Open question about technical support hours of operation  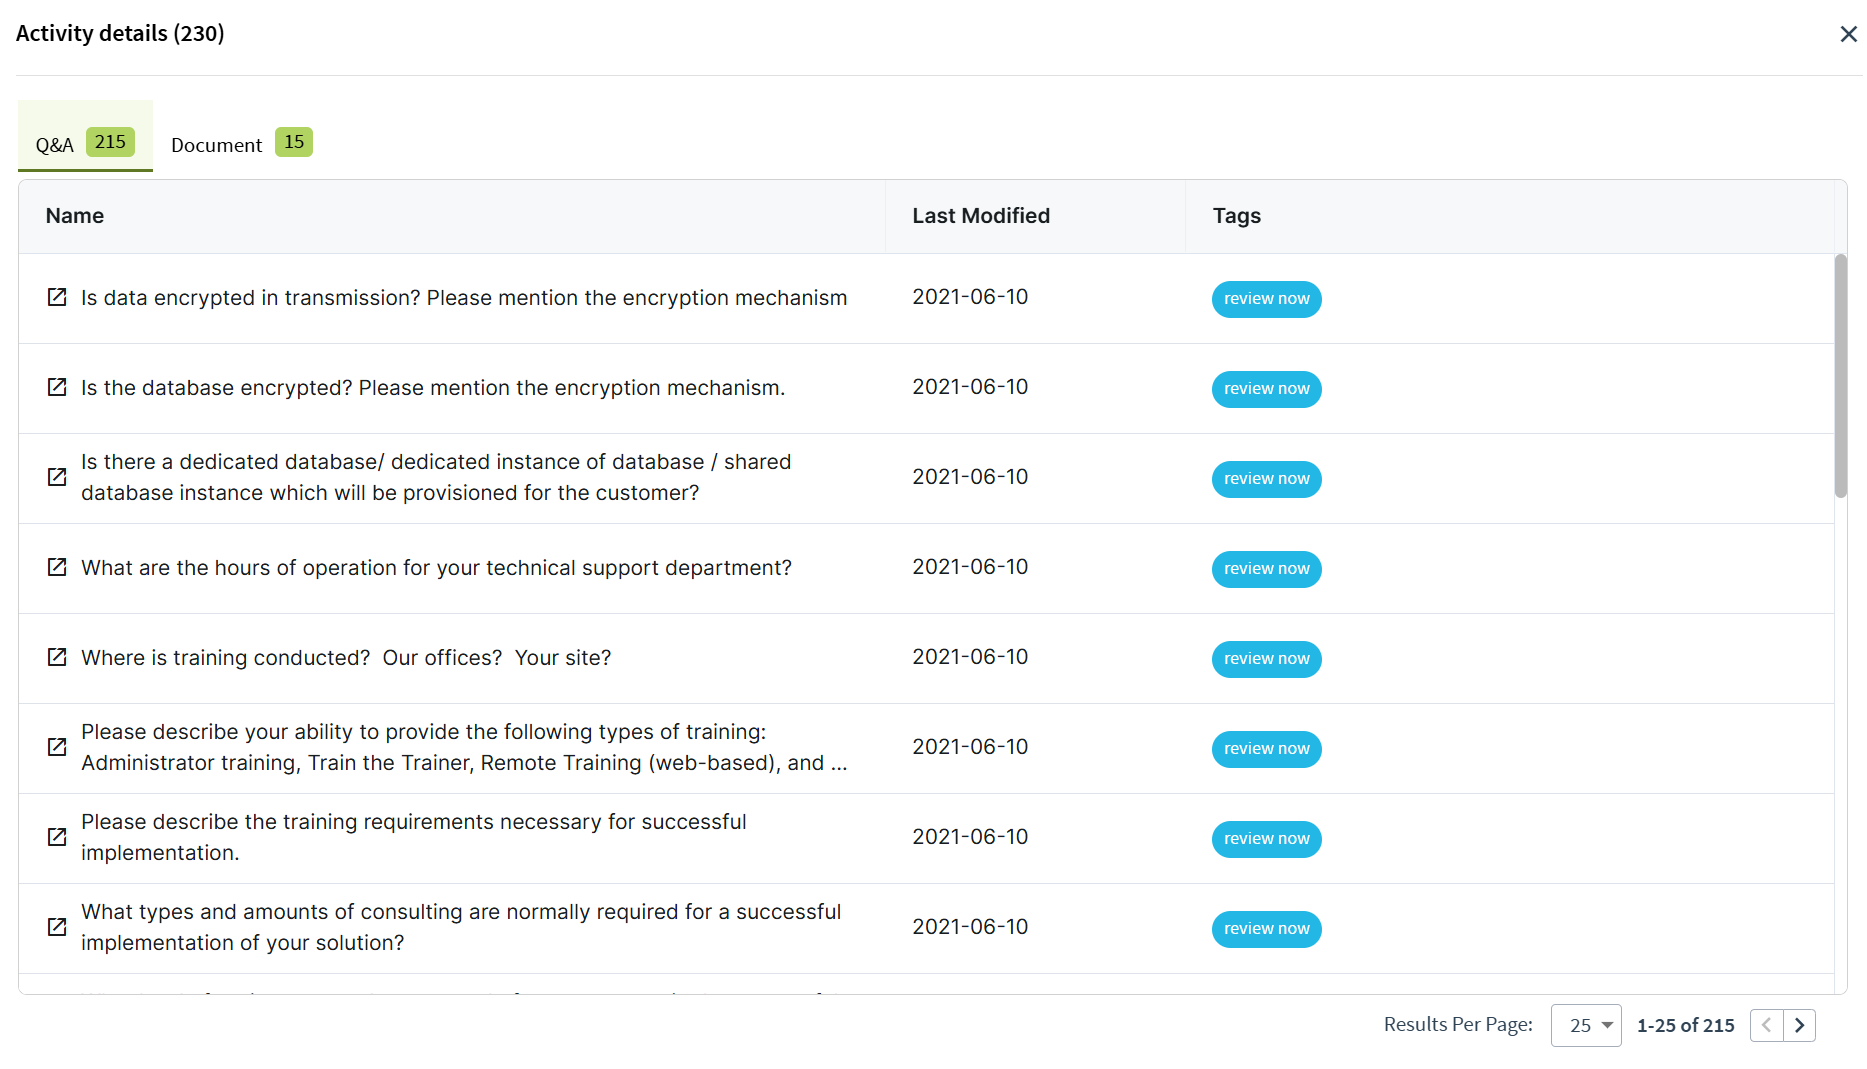click(436, 568)
